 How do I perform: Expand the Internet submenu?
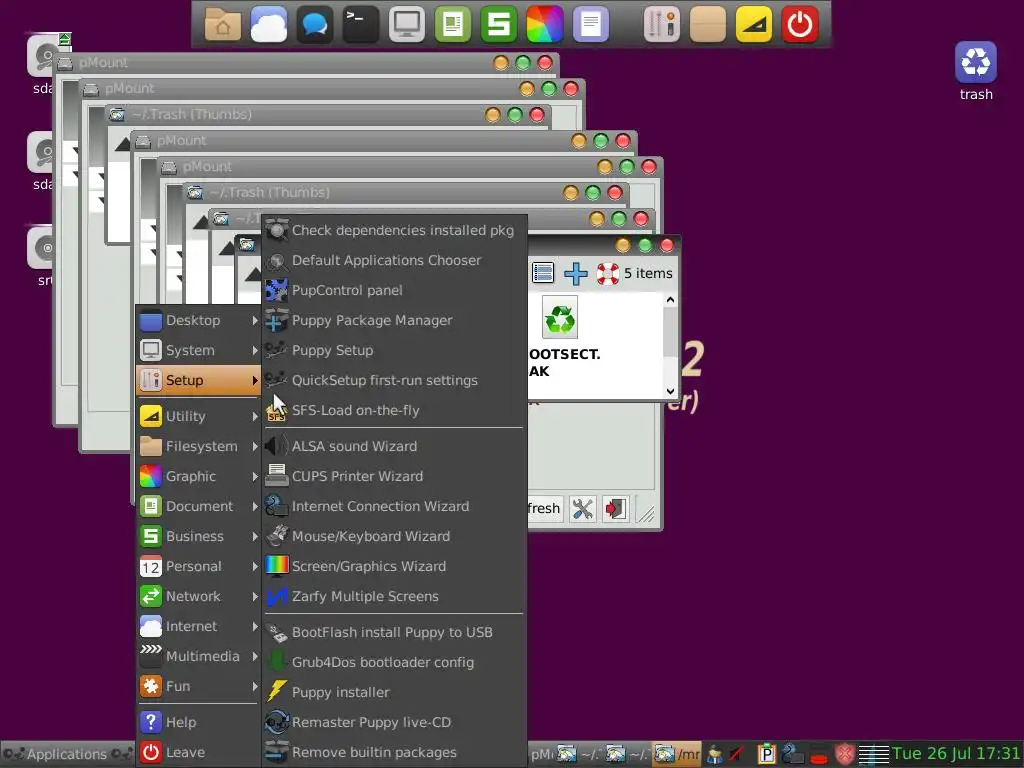tap(199, 626)
